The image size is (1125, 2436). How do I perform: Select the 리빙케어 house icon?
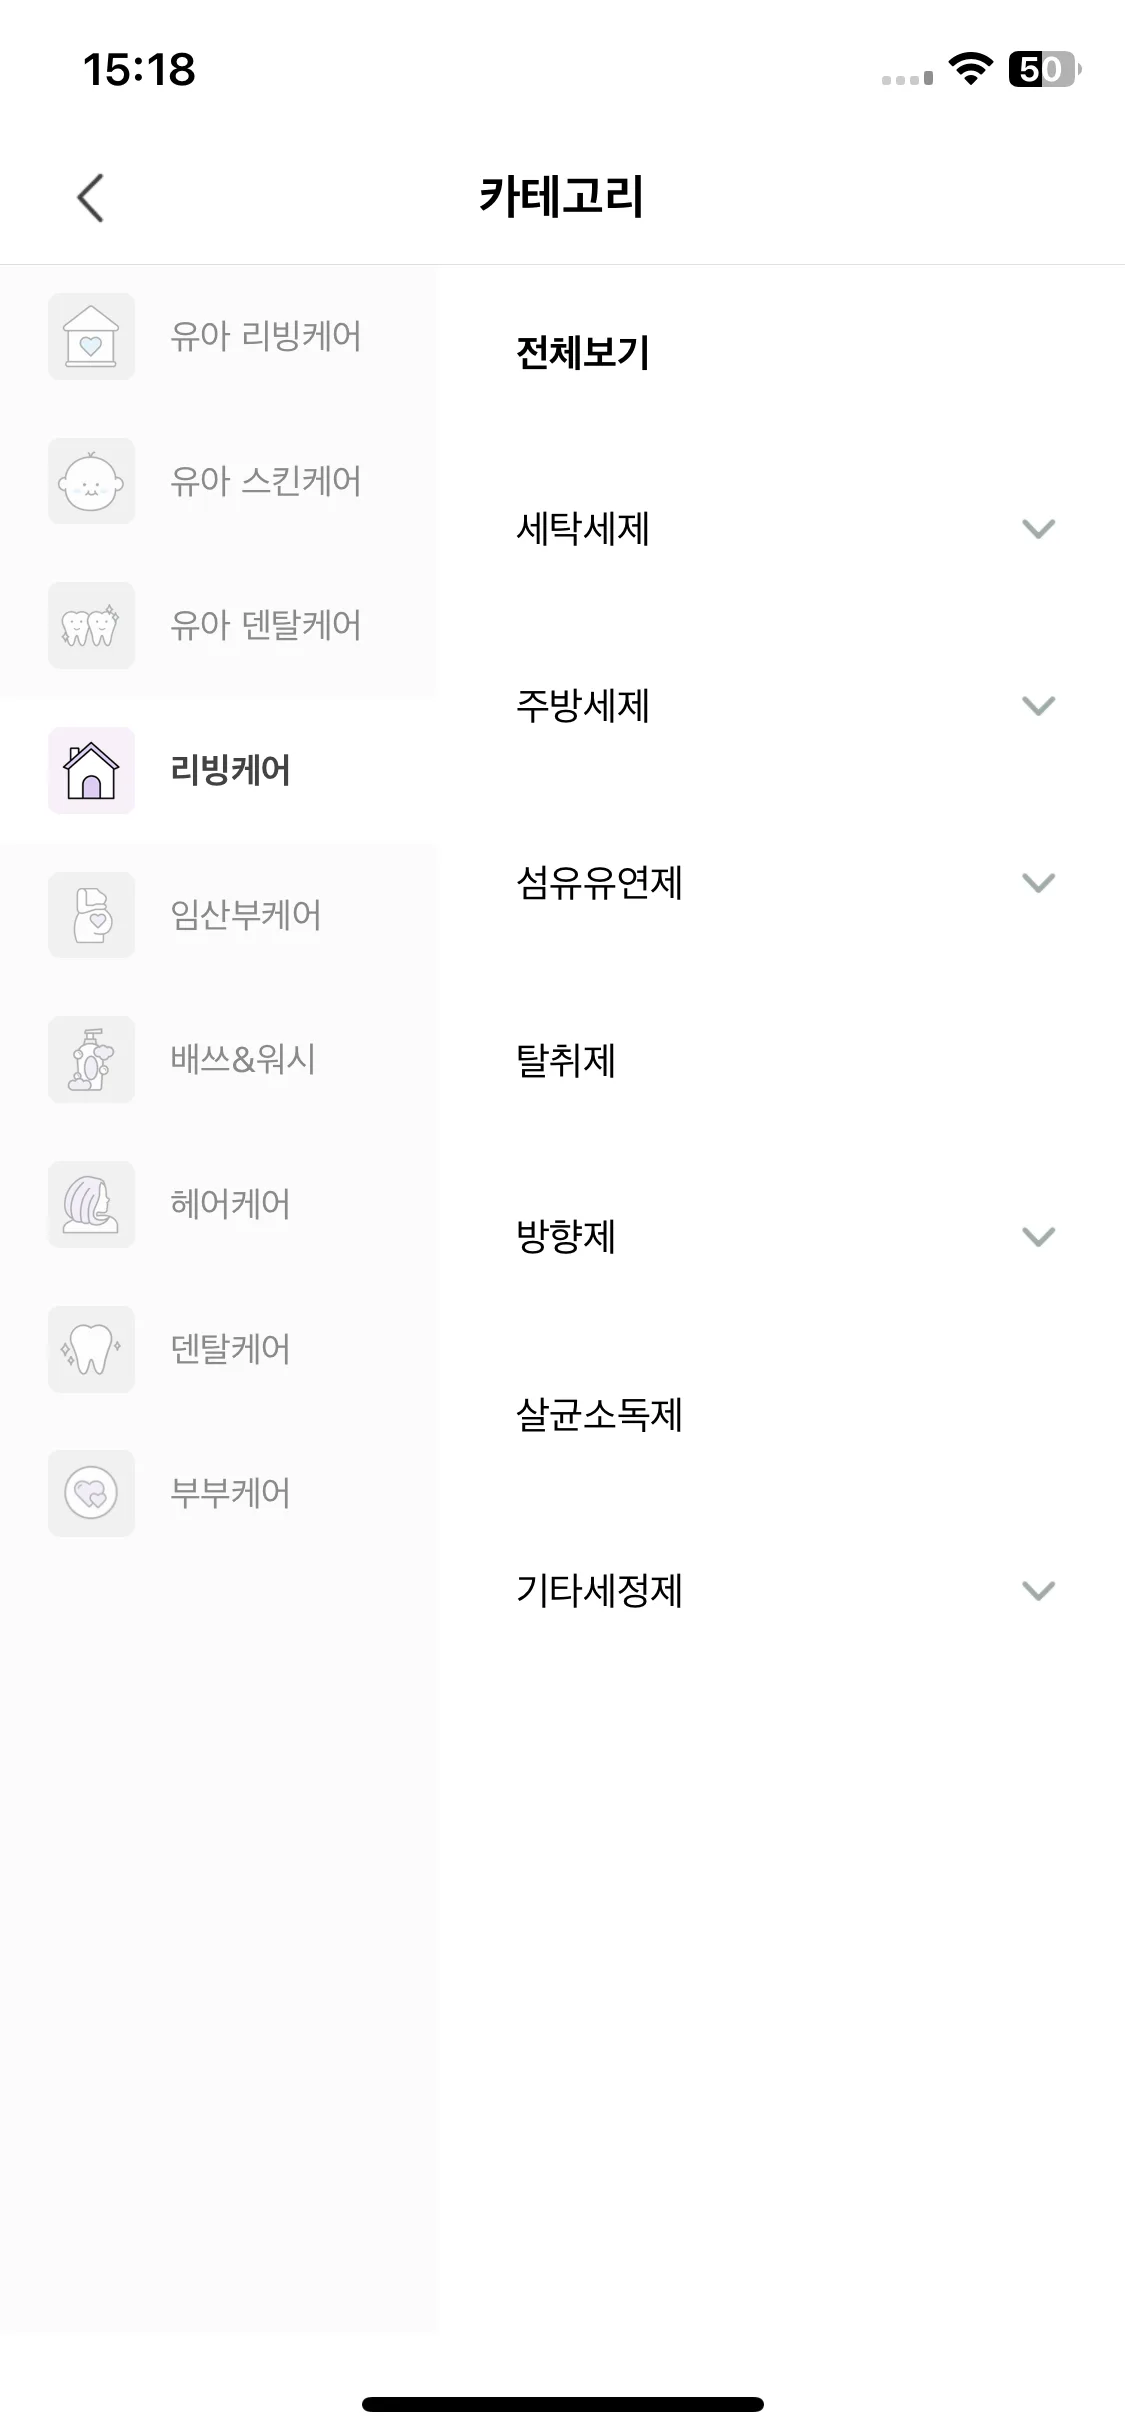pos(91,770)
